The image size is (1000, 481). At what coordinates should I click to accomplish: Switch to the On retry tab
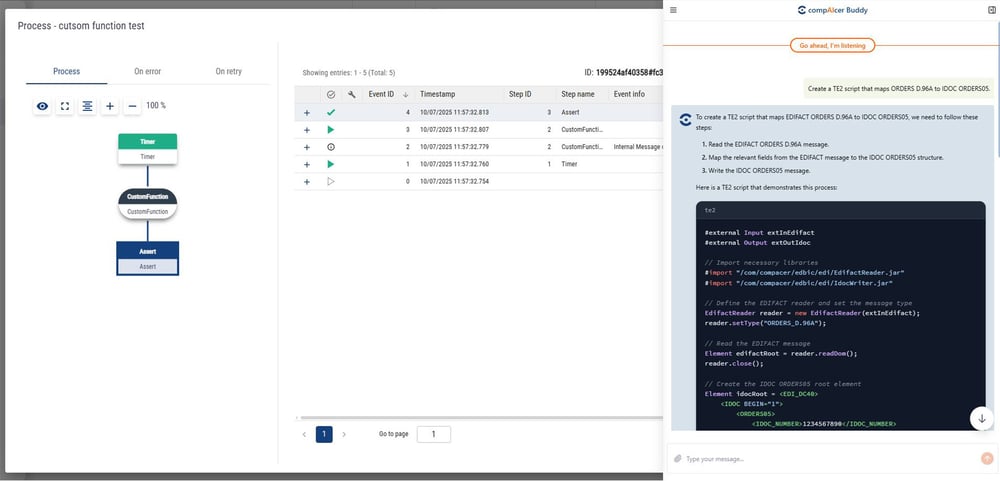228,72
